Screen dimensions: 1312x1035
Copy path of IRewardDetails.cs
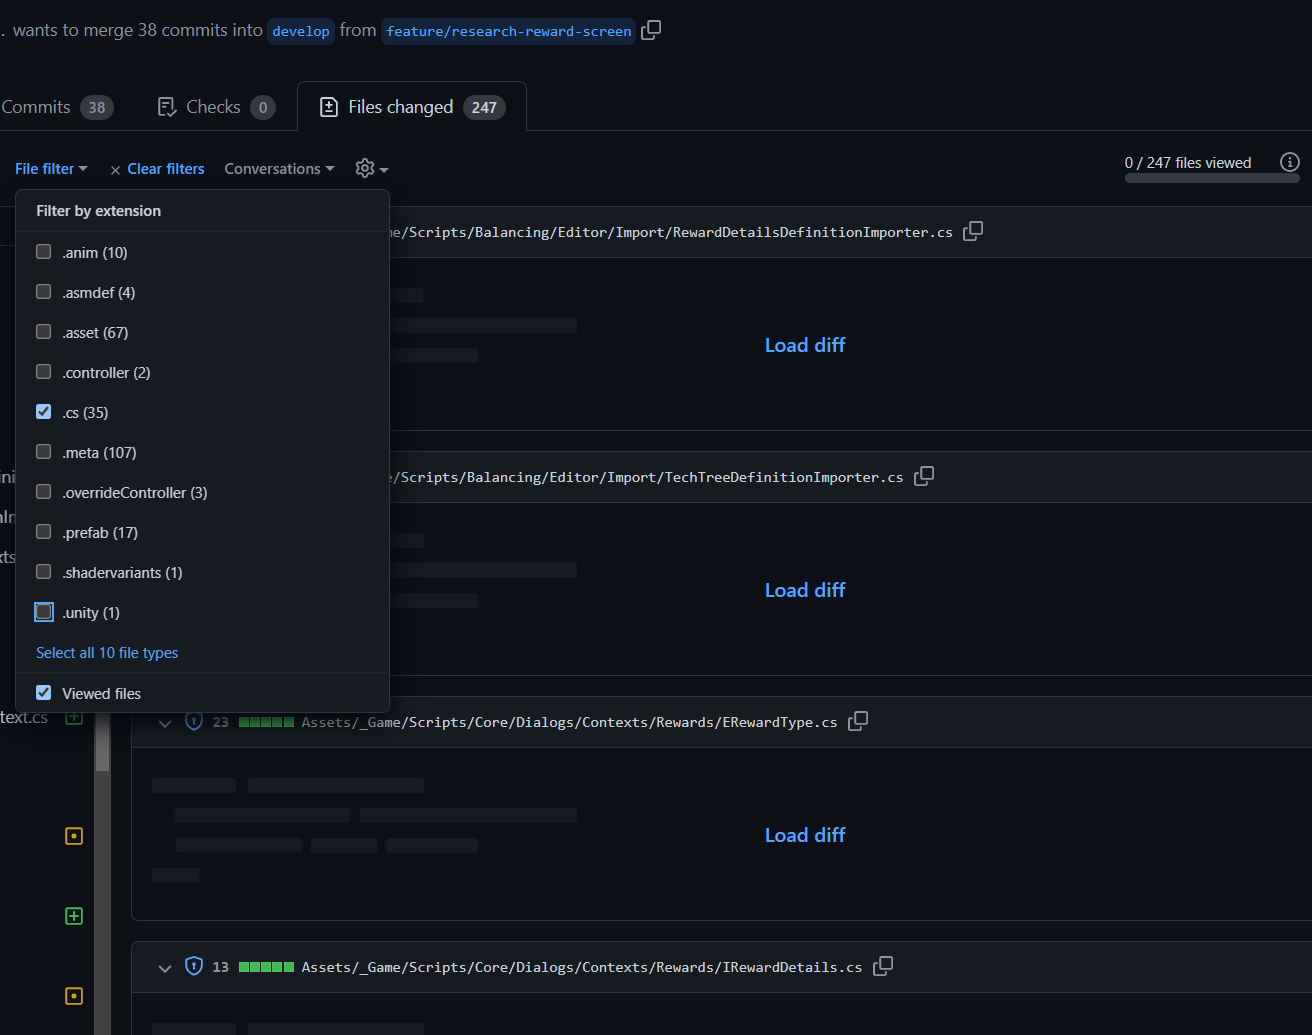coord(883,966)
